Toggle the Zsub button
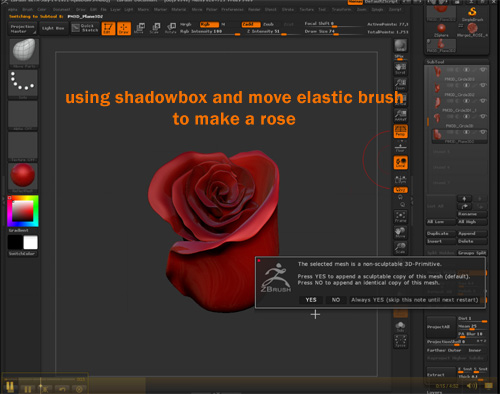 click(269, 24)
